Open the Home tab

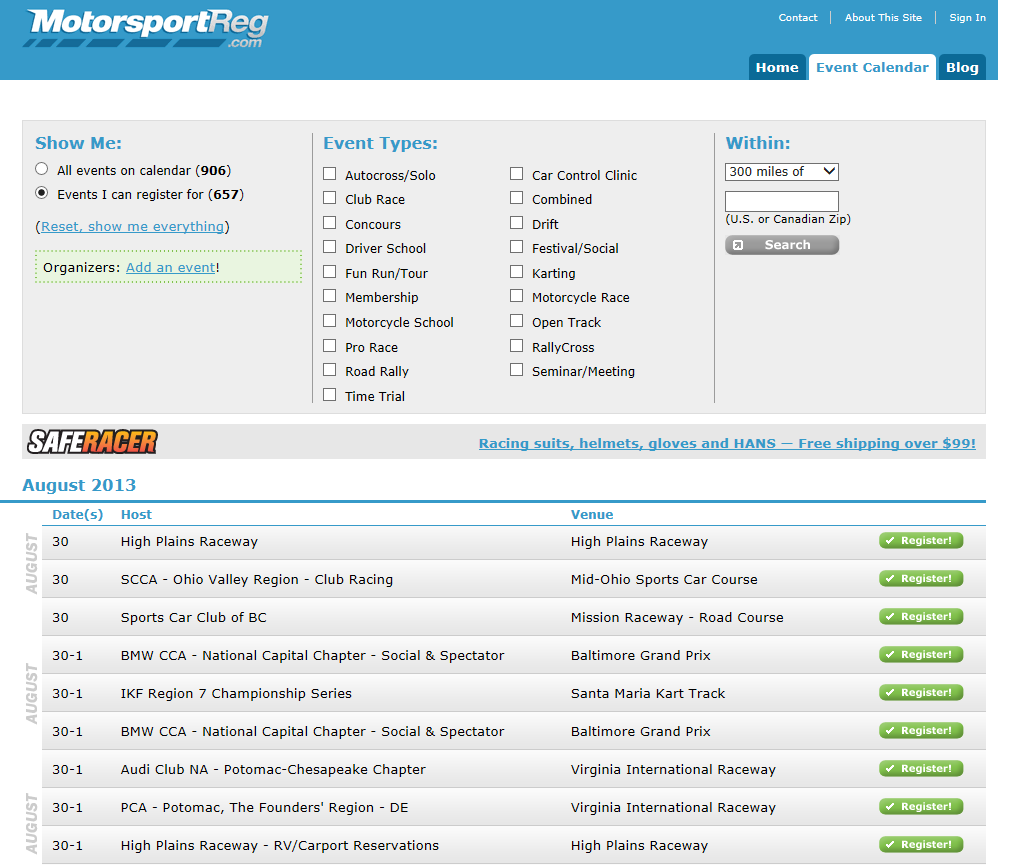click(777, 67)
